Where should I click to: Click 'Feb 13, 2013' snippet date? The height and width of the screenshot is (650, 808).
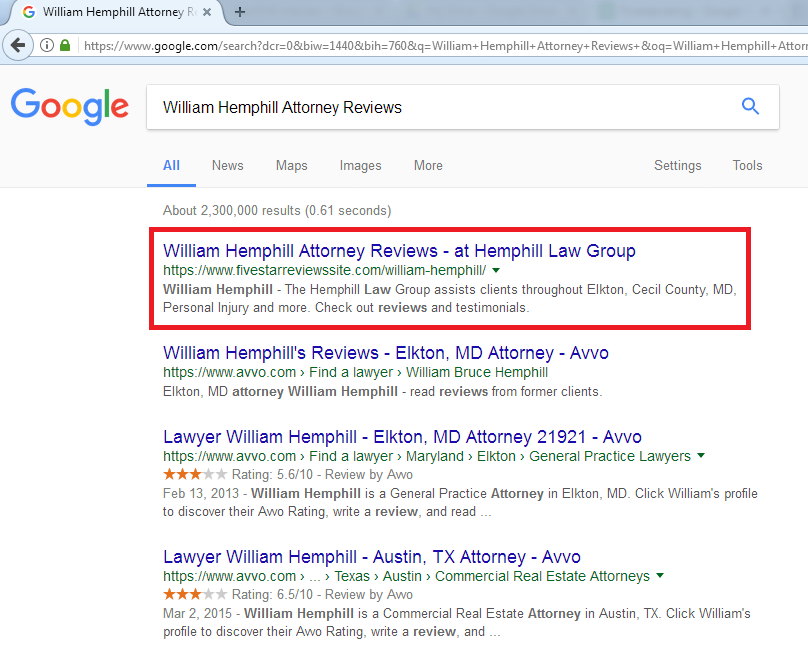click(x=200, y=493)
